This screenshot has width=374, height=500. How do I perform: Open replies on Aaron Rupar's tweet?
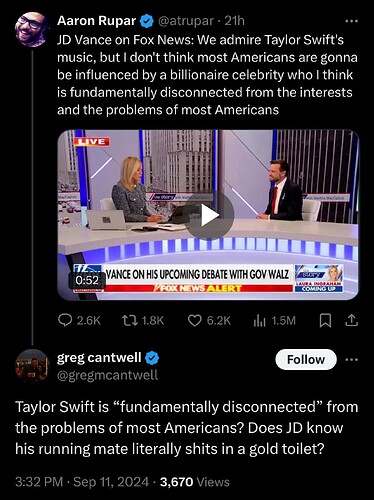tap(79, 320)
